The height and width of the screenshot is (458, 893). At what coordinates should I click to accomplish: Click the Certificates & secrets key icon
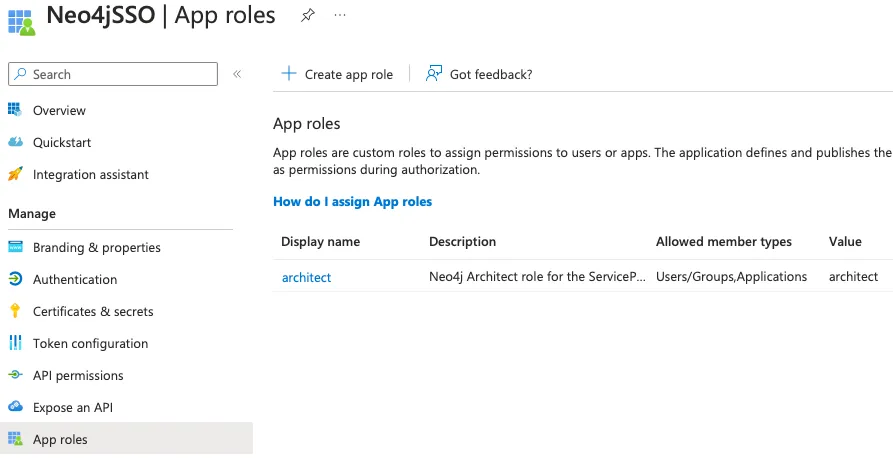(15, 311)
